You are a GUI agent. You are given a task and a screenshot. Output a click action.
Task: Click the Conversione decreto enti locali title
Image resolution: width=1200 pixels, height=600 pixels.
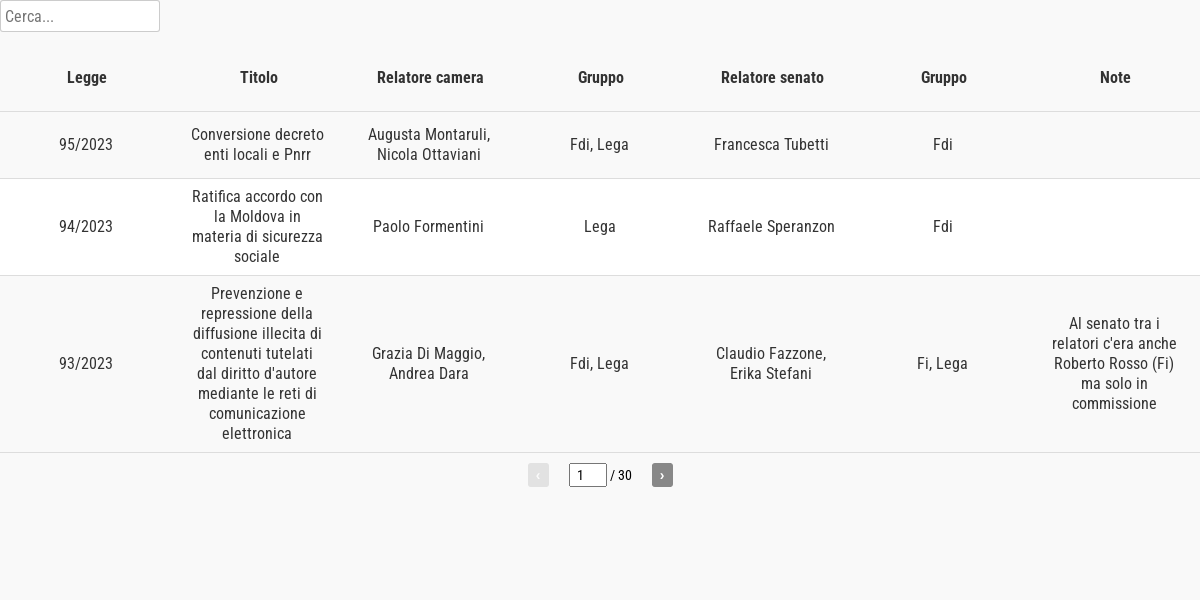tap(257, 145)
